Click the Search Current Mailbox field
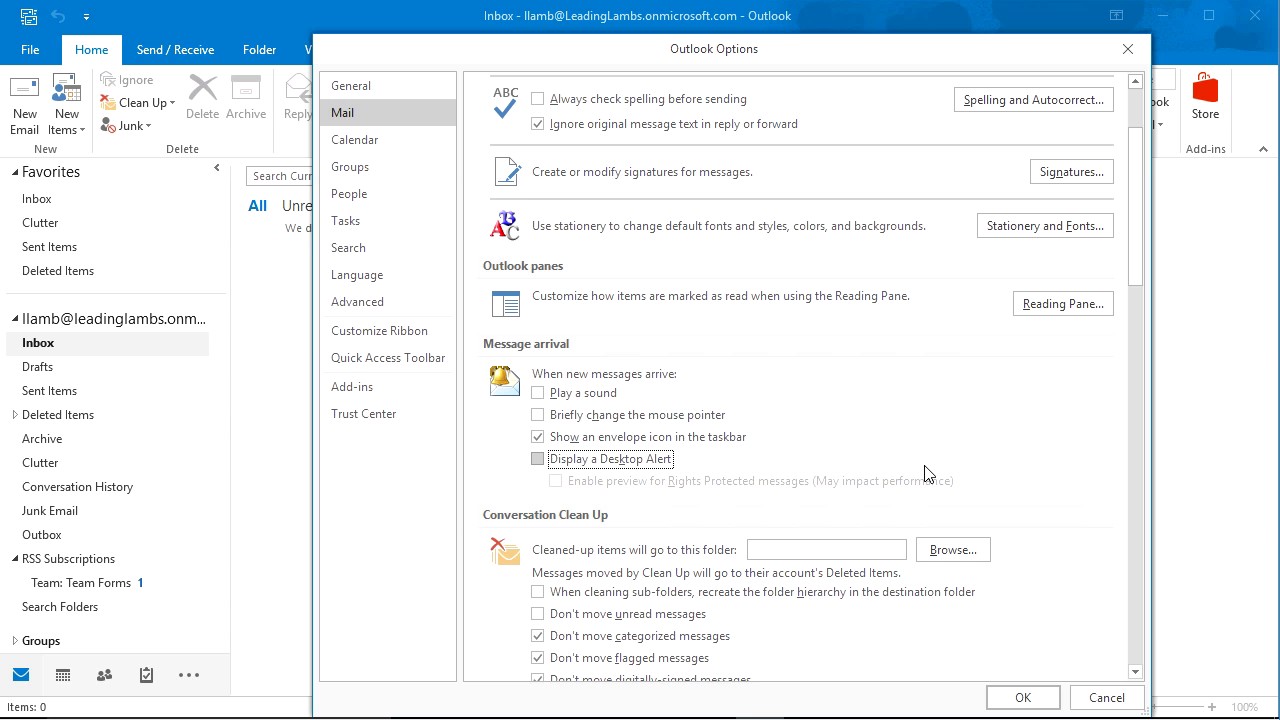Screen dimensions: 1280x720 [280, 176]
